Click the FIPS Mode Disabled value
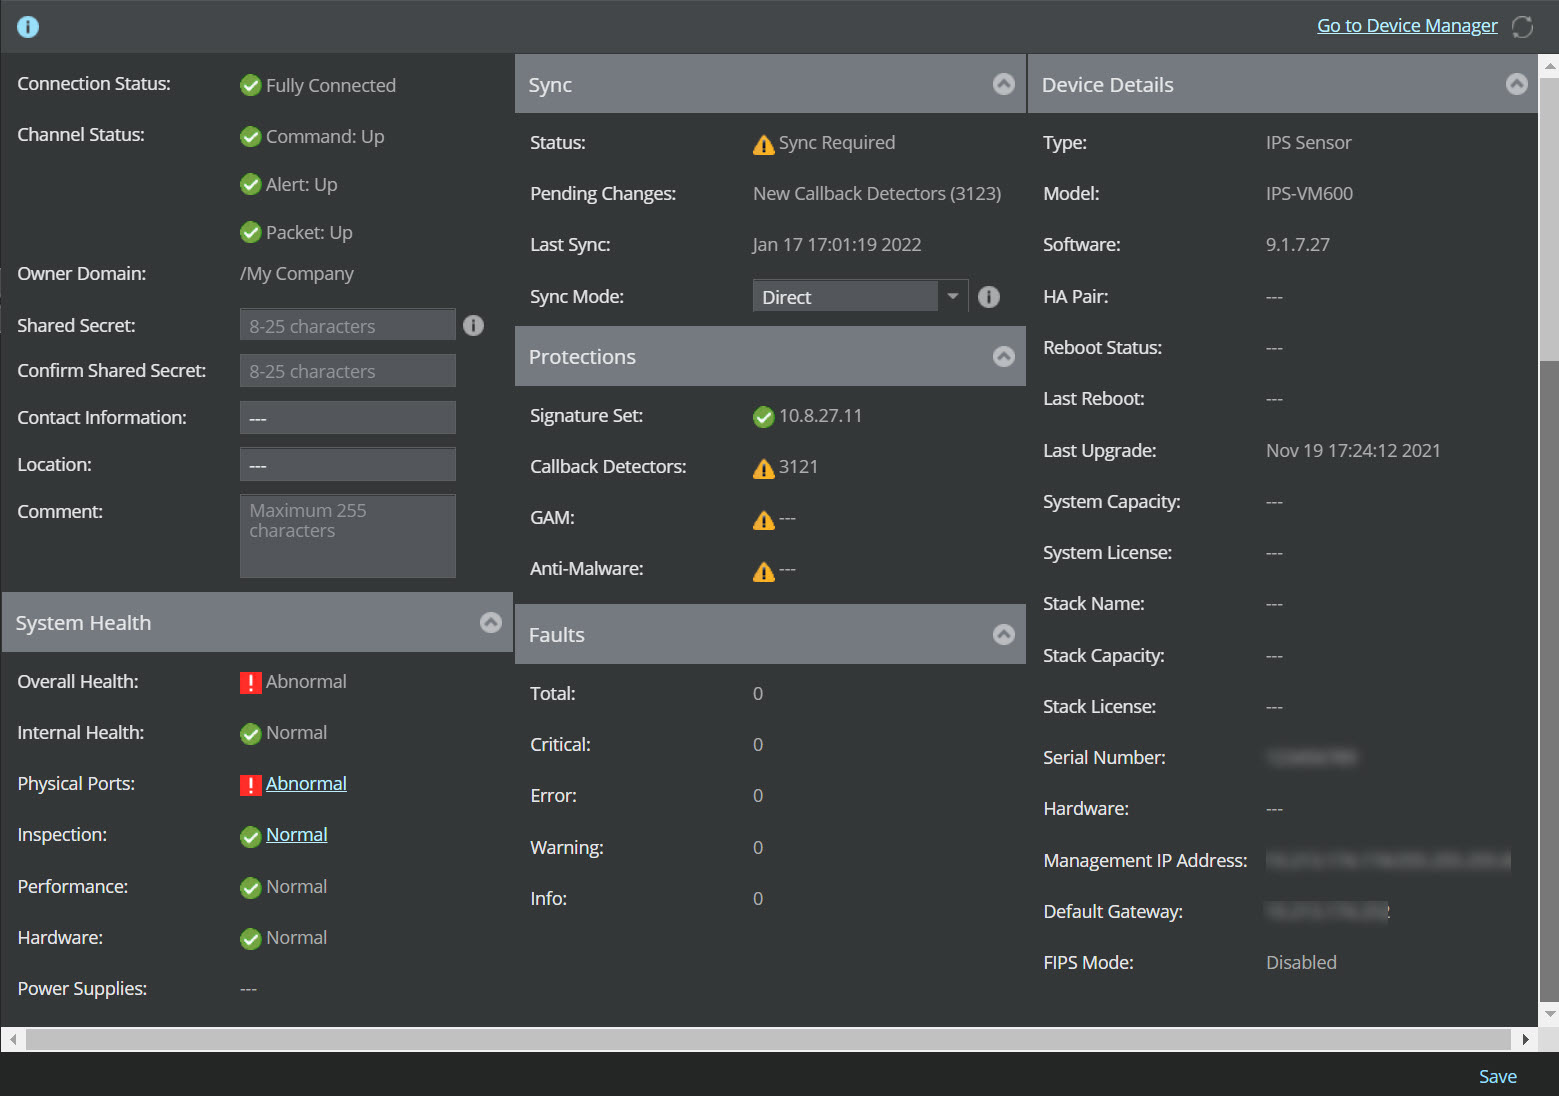 (x=1301, y=962)
